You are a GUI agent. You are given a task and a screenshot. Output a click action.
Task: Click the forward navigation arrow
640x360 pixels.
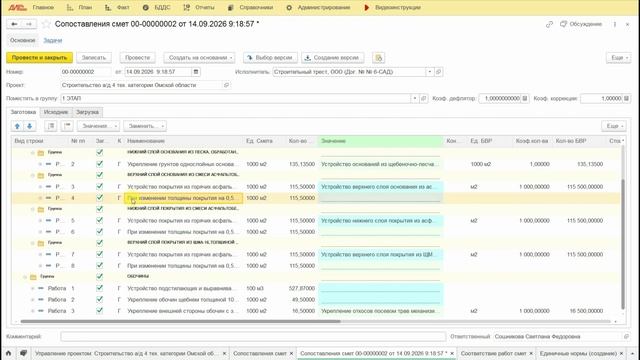tap(29, 24)
